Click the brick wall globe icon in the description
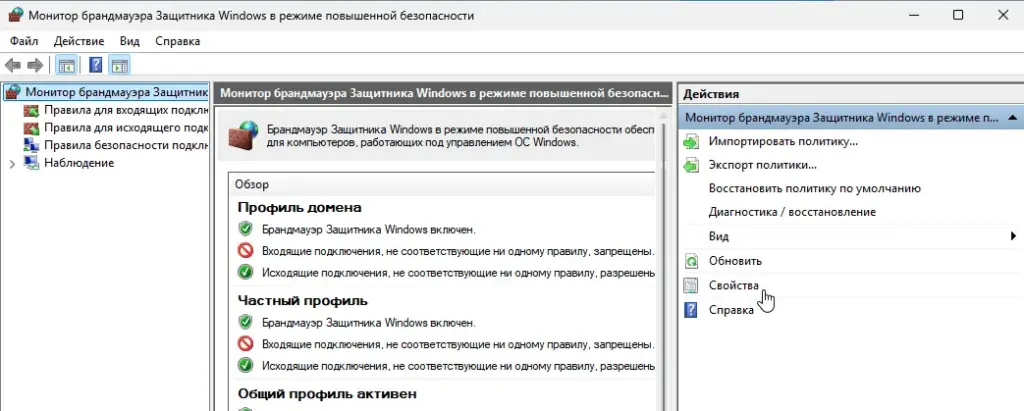The image size is (1024, 411). (243, 135)
